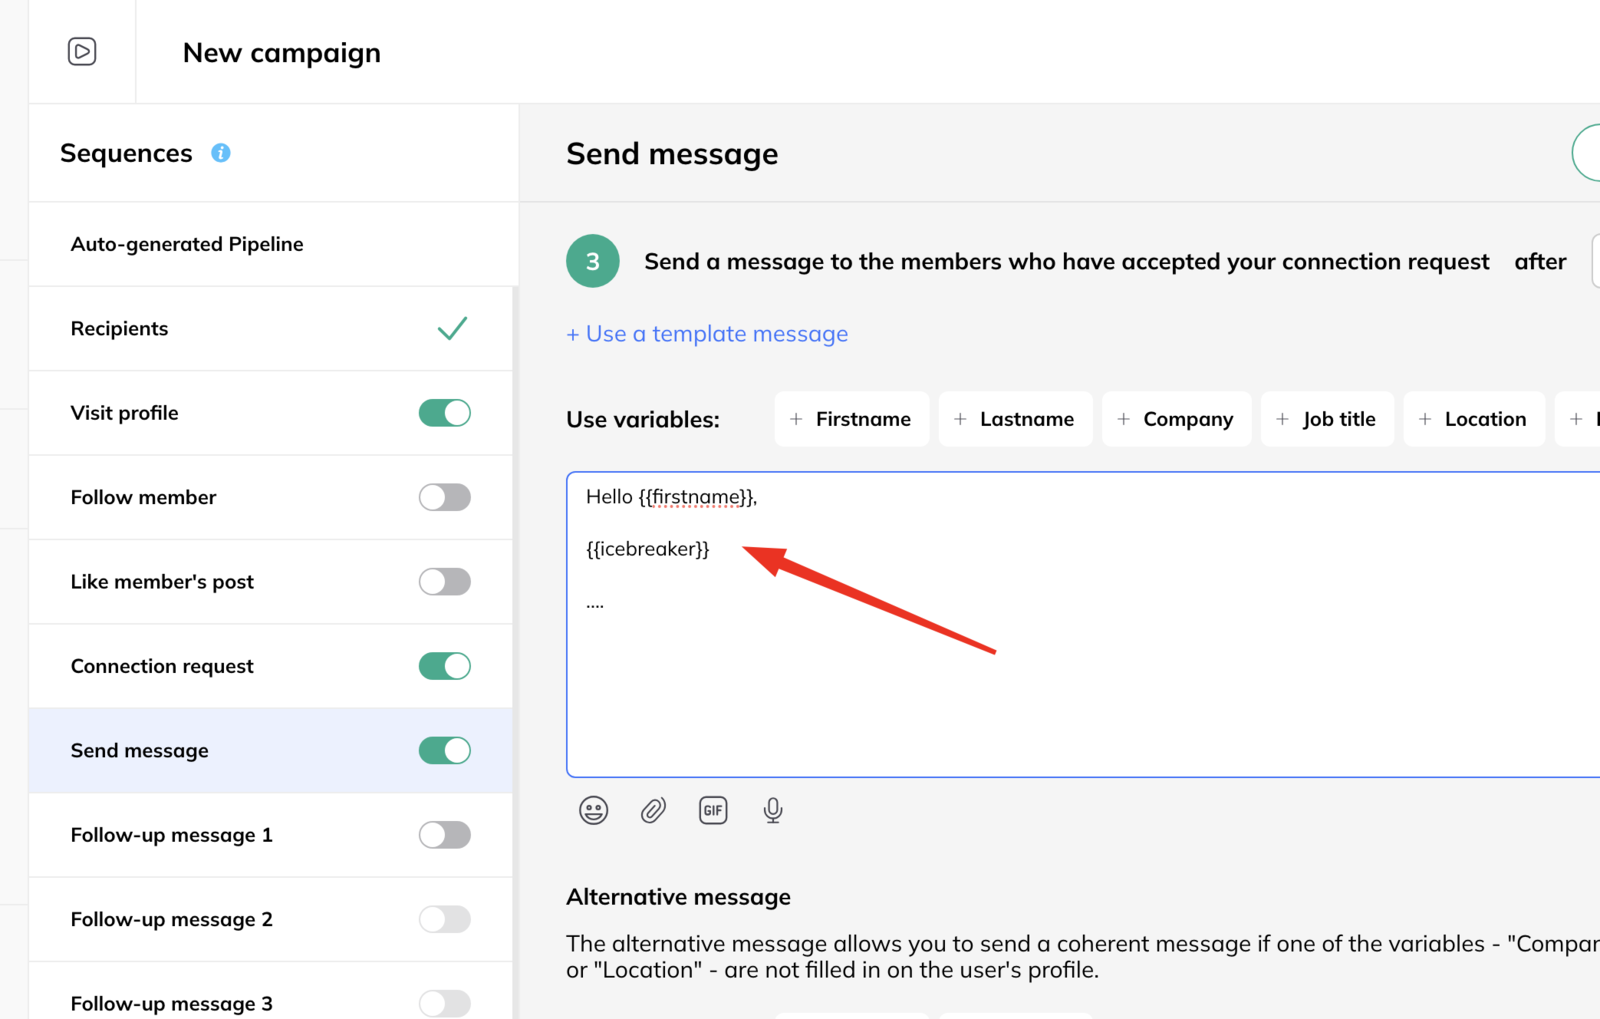Click the {{icebreaker}} text in message
The image size is (1600, 1019).
point(648,549)
